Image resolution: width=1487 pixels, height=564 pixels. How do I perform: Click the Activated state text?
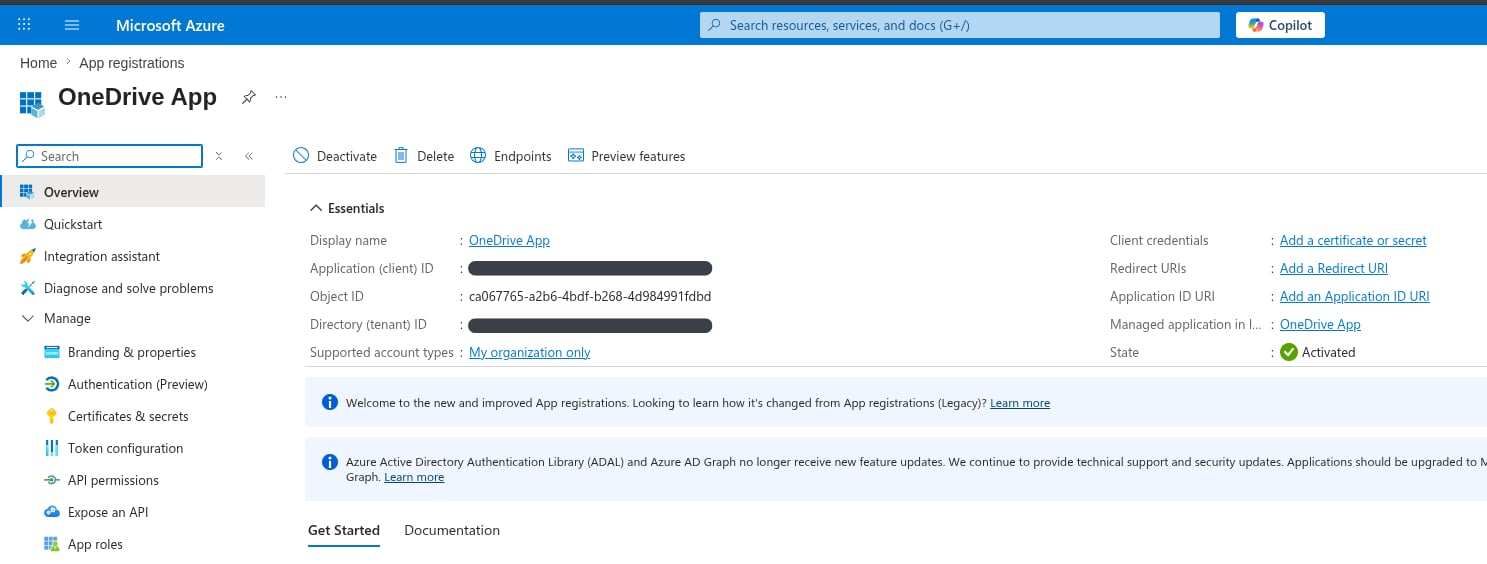tap(1329, 352)
